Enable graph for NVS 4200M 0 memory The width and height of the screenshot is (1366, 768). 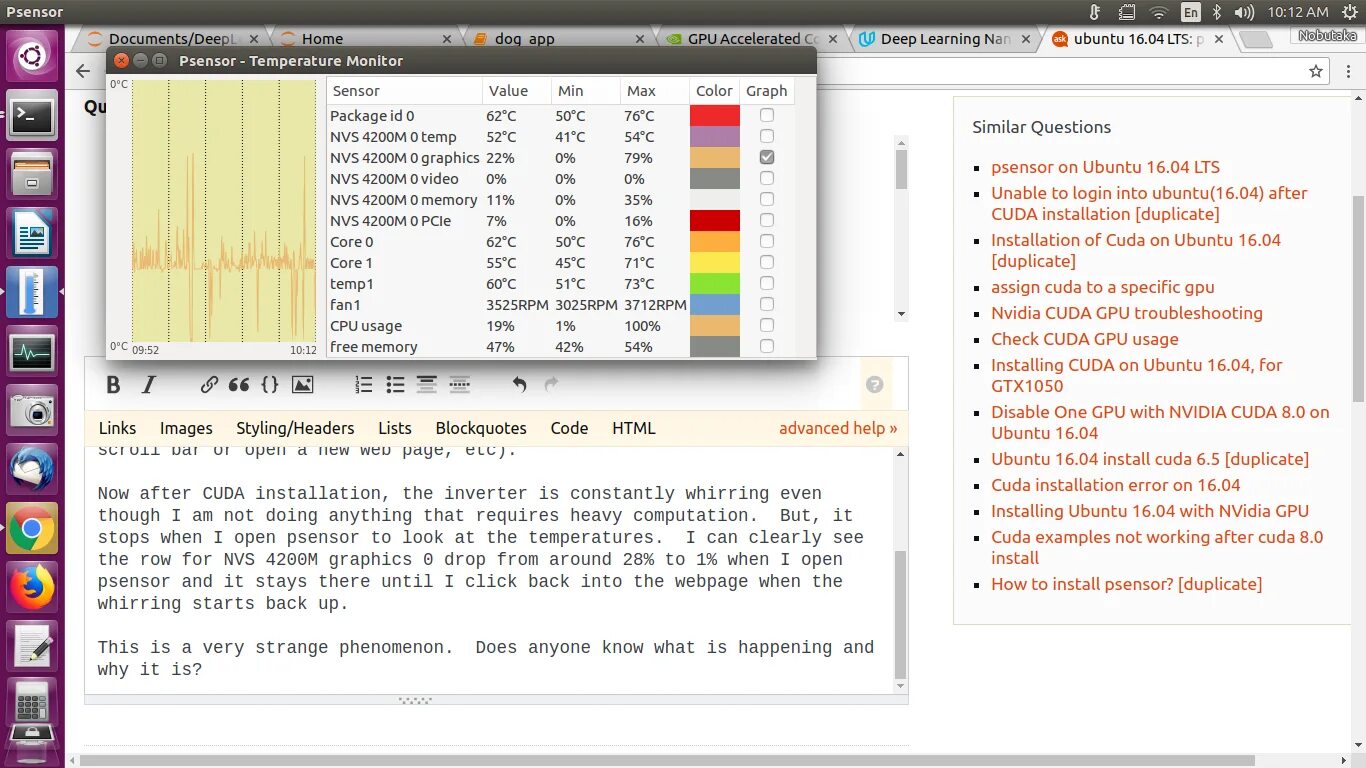pos(767,200)
